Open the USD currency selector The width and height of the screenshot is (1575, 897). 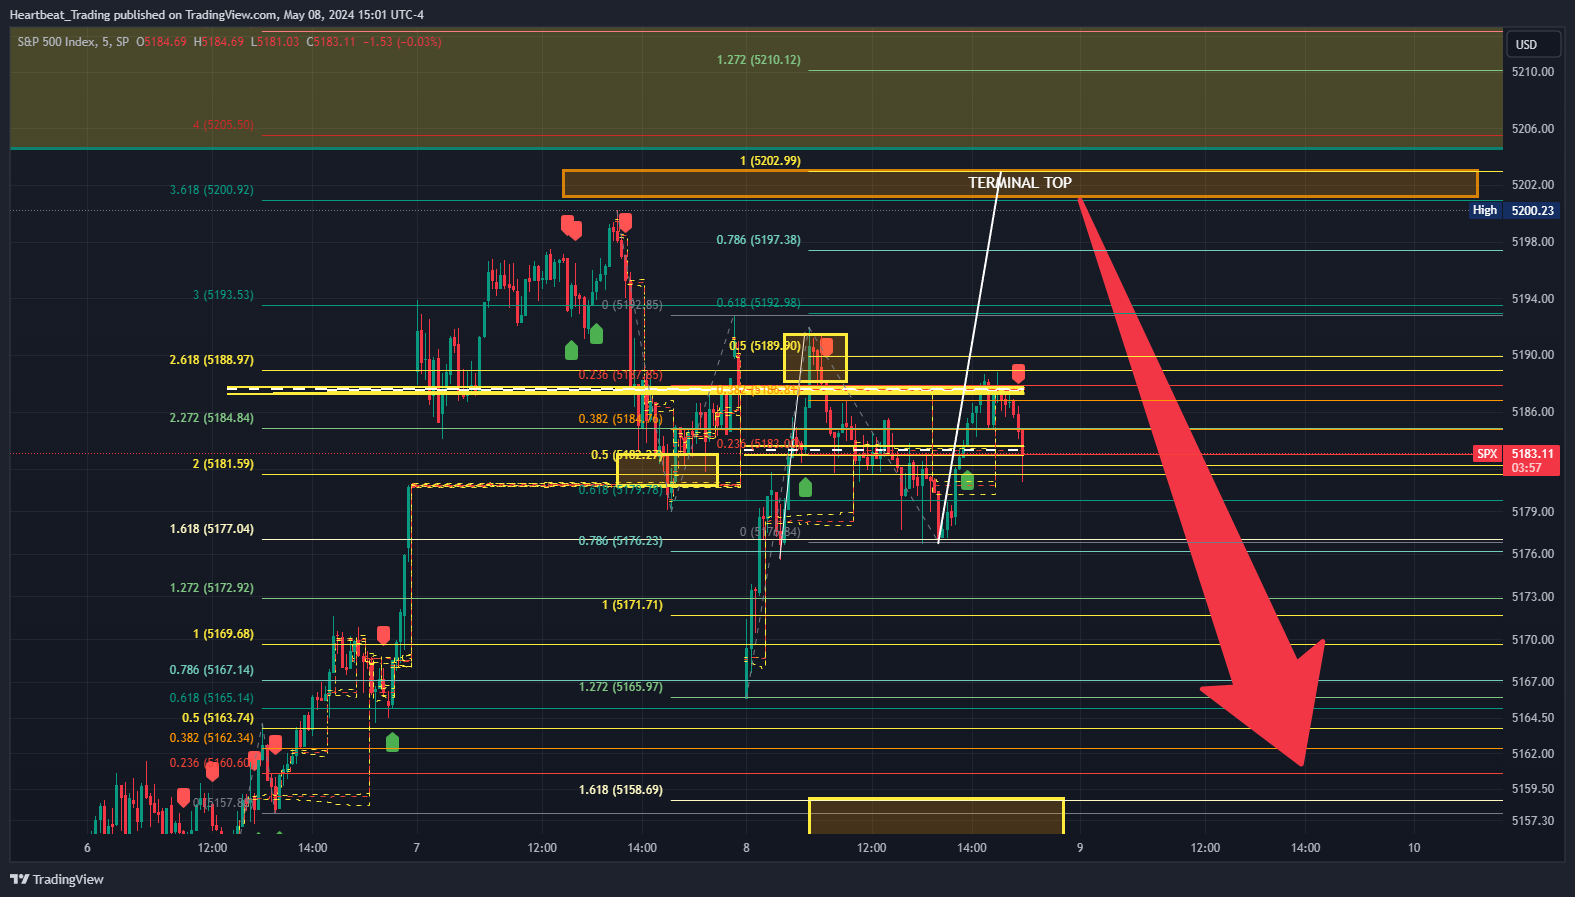(x=1533, y=44)
